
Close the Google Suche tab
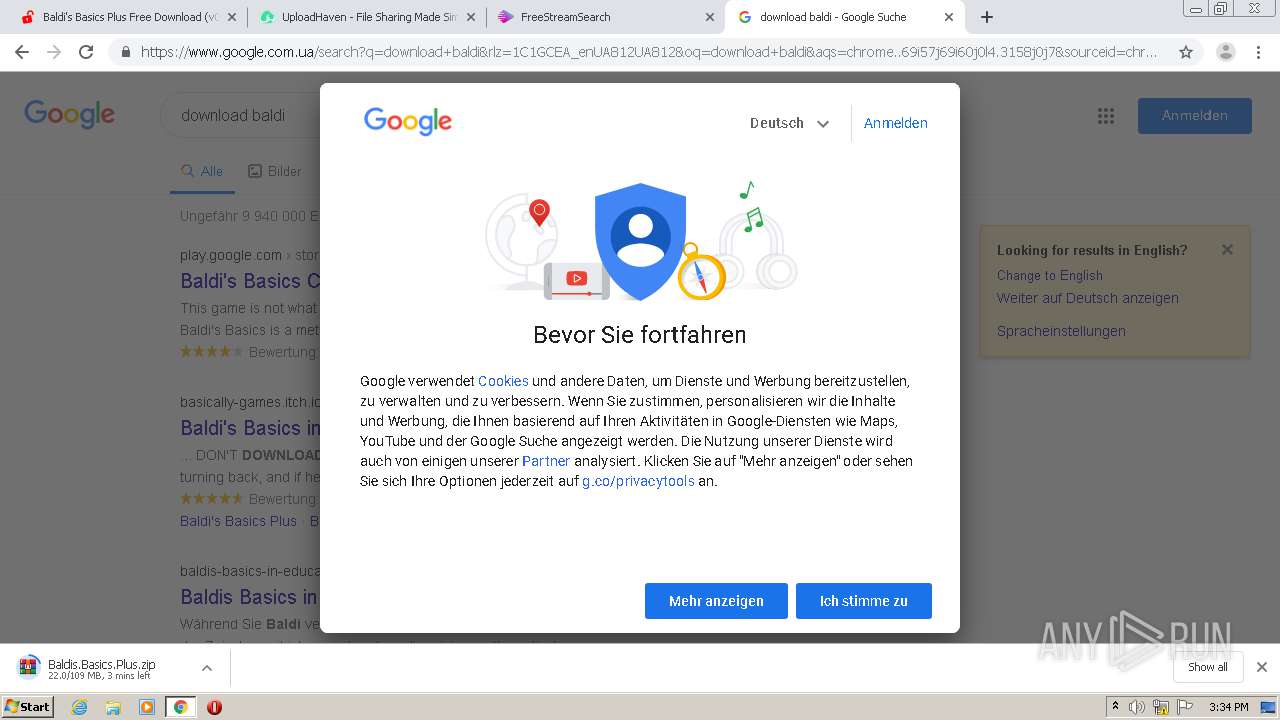pos(949,17)
